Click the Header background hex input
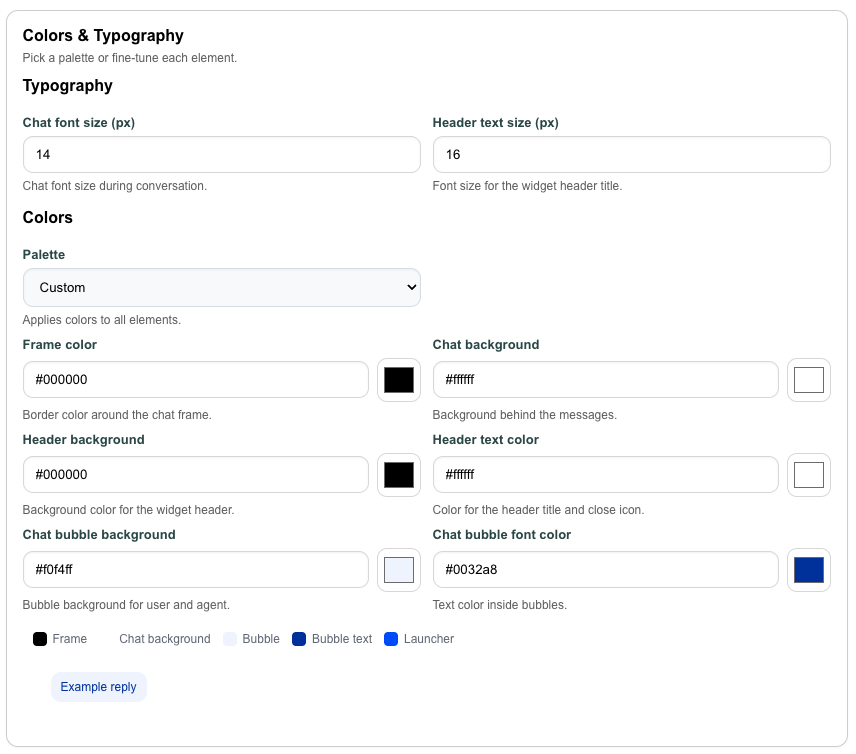Viewport: 856px width, 754px height. [196, 475]
